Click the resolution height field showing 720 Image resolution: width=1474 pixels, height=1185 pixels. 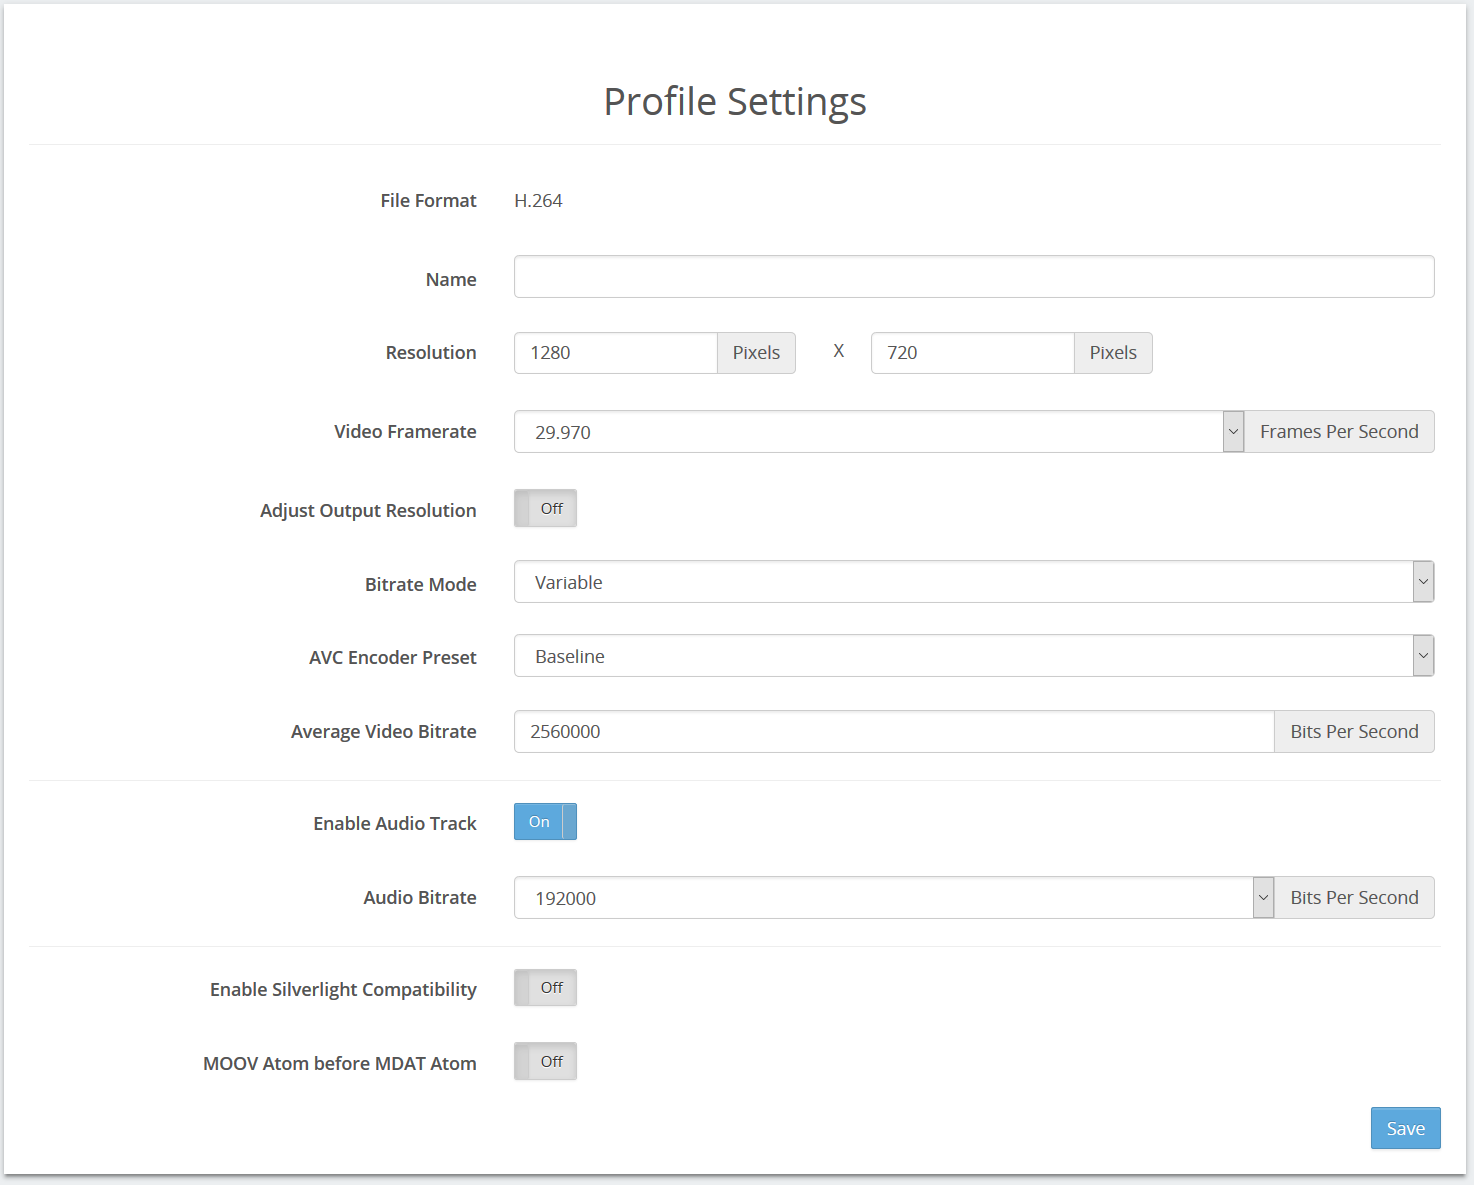973,353
